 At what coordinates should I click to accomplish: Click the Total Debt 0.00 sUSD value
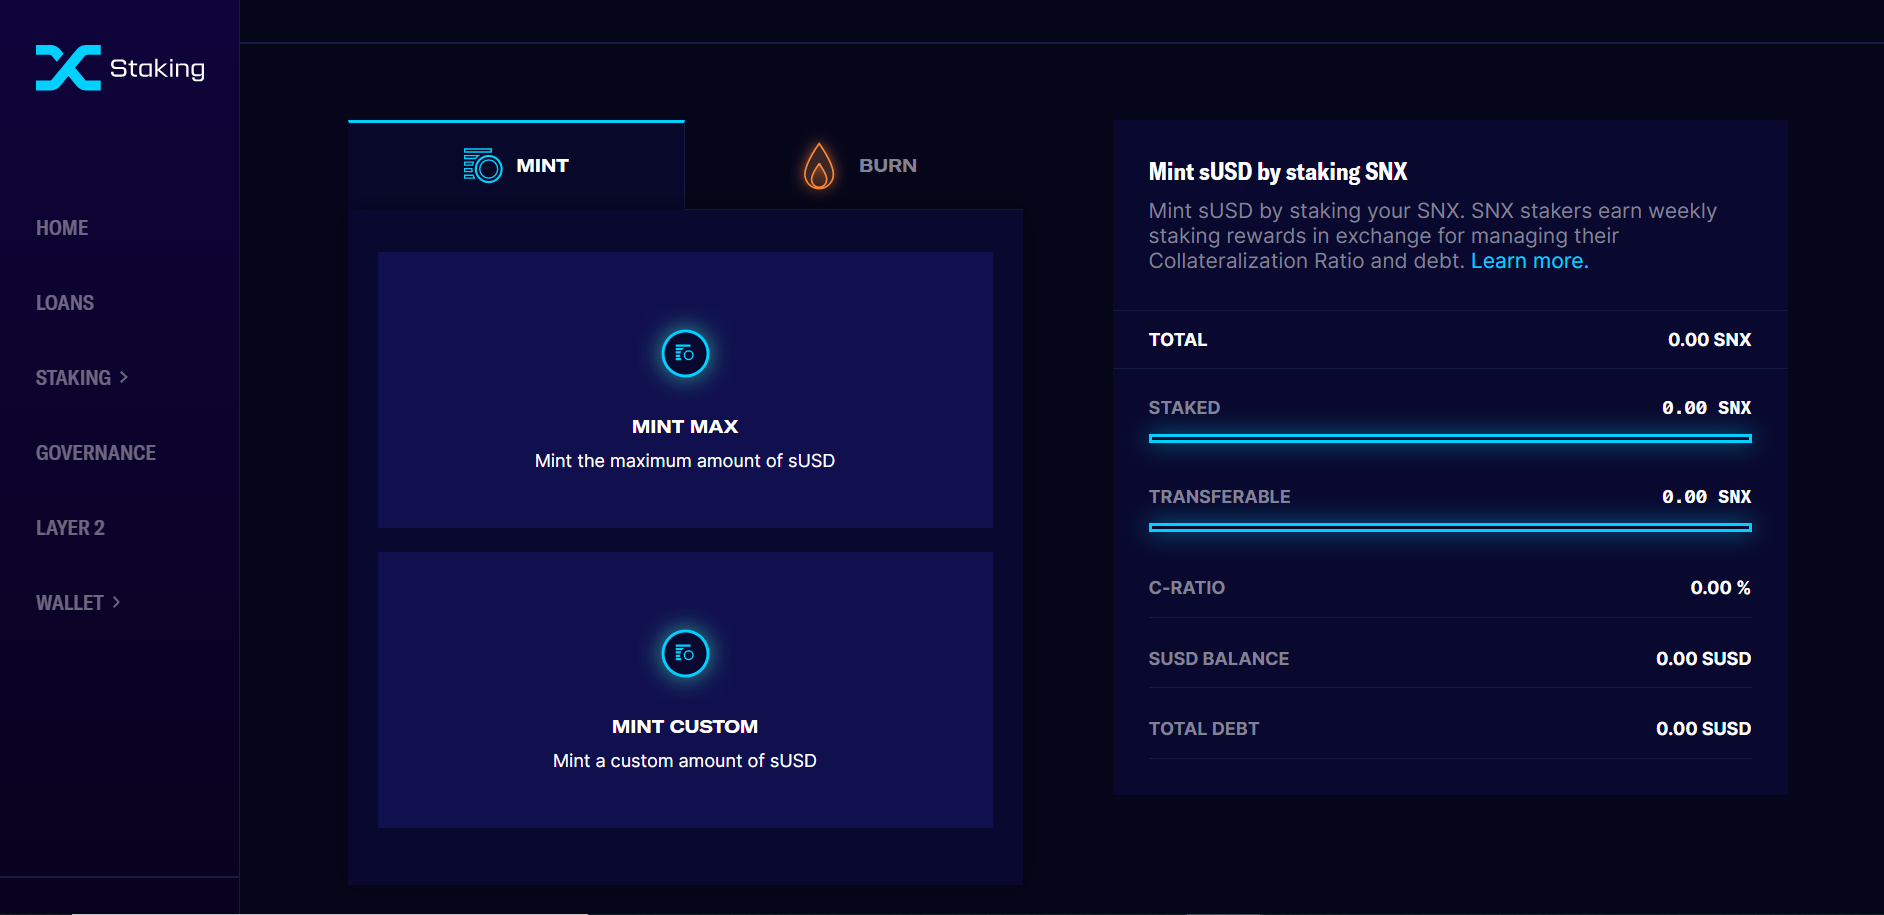[1704, 729]
